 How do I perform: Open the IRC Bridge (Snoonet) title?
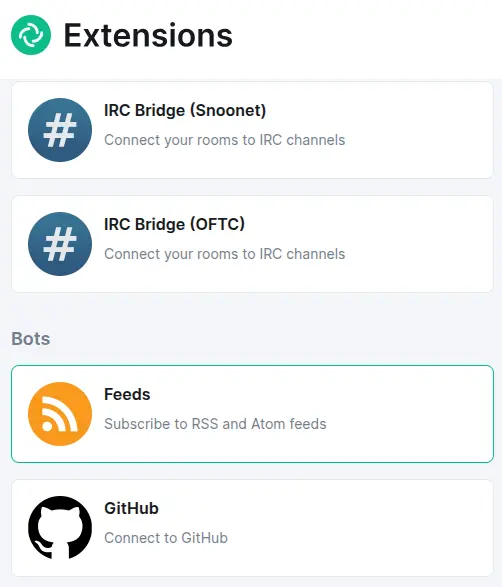coord(185,110)
